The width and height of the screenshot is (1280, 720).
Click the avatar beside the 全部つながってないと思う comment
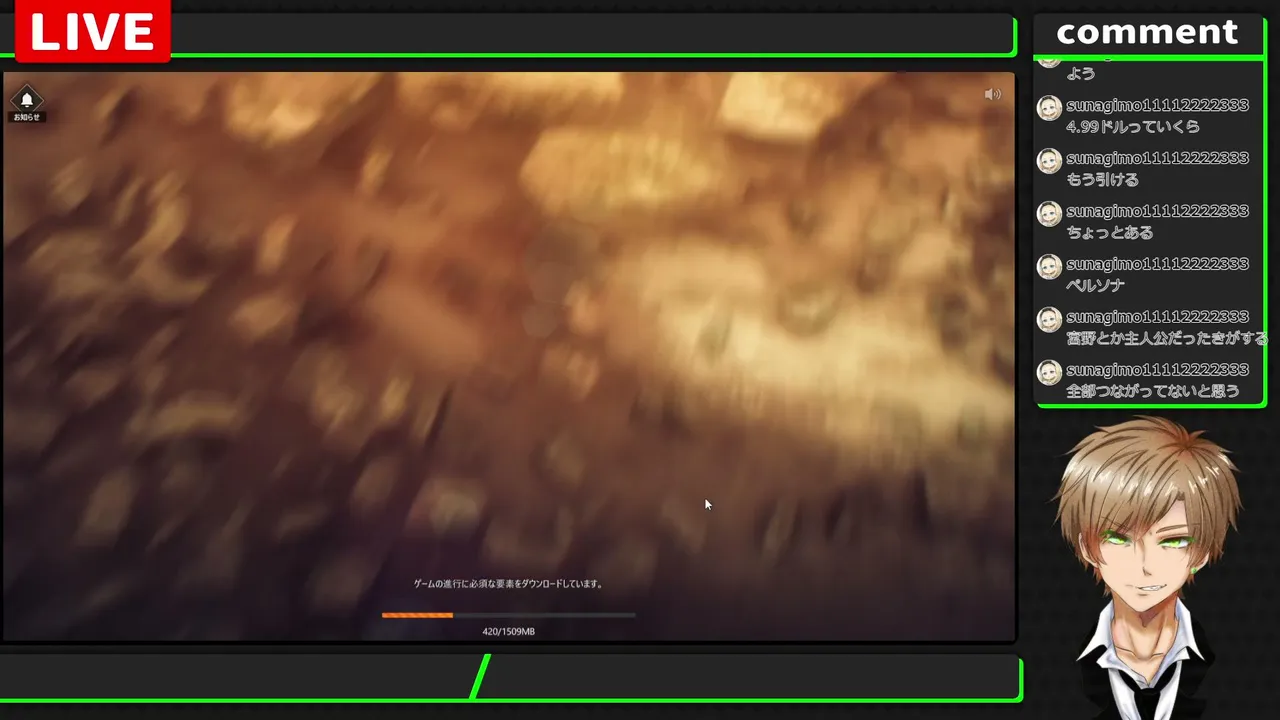click(1049, 373)
